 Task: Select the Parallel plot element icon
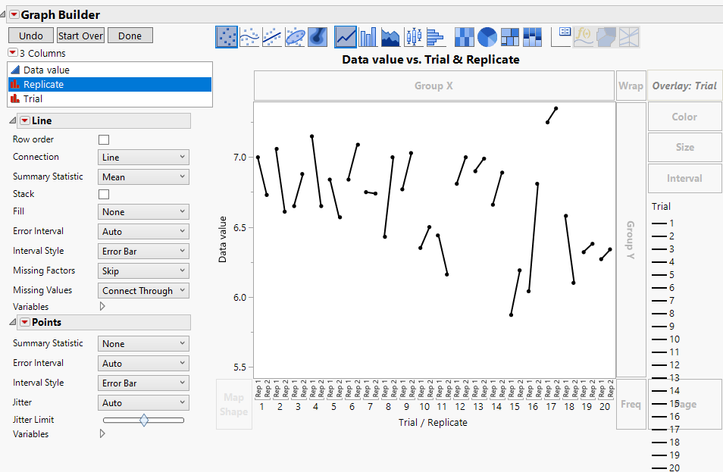coord(629,37)
